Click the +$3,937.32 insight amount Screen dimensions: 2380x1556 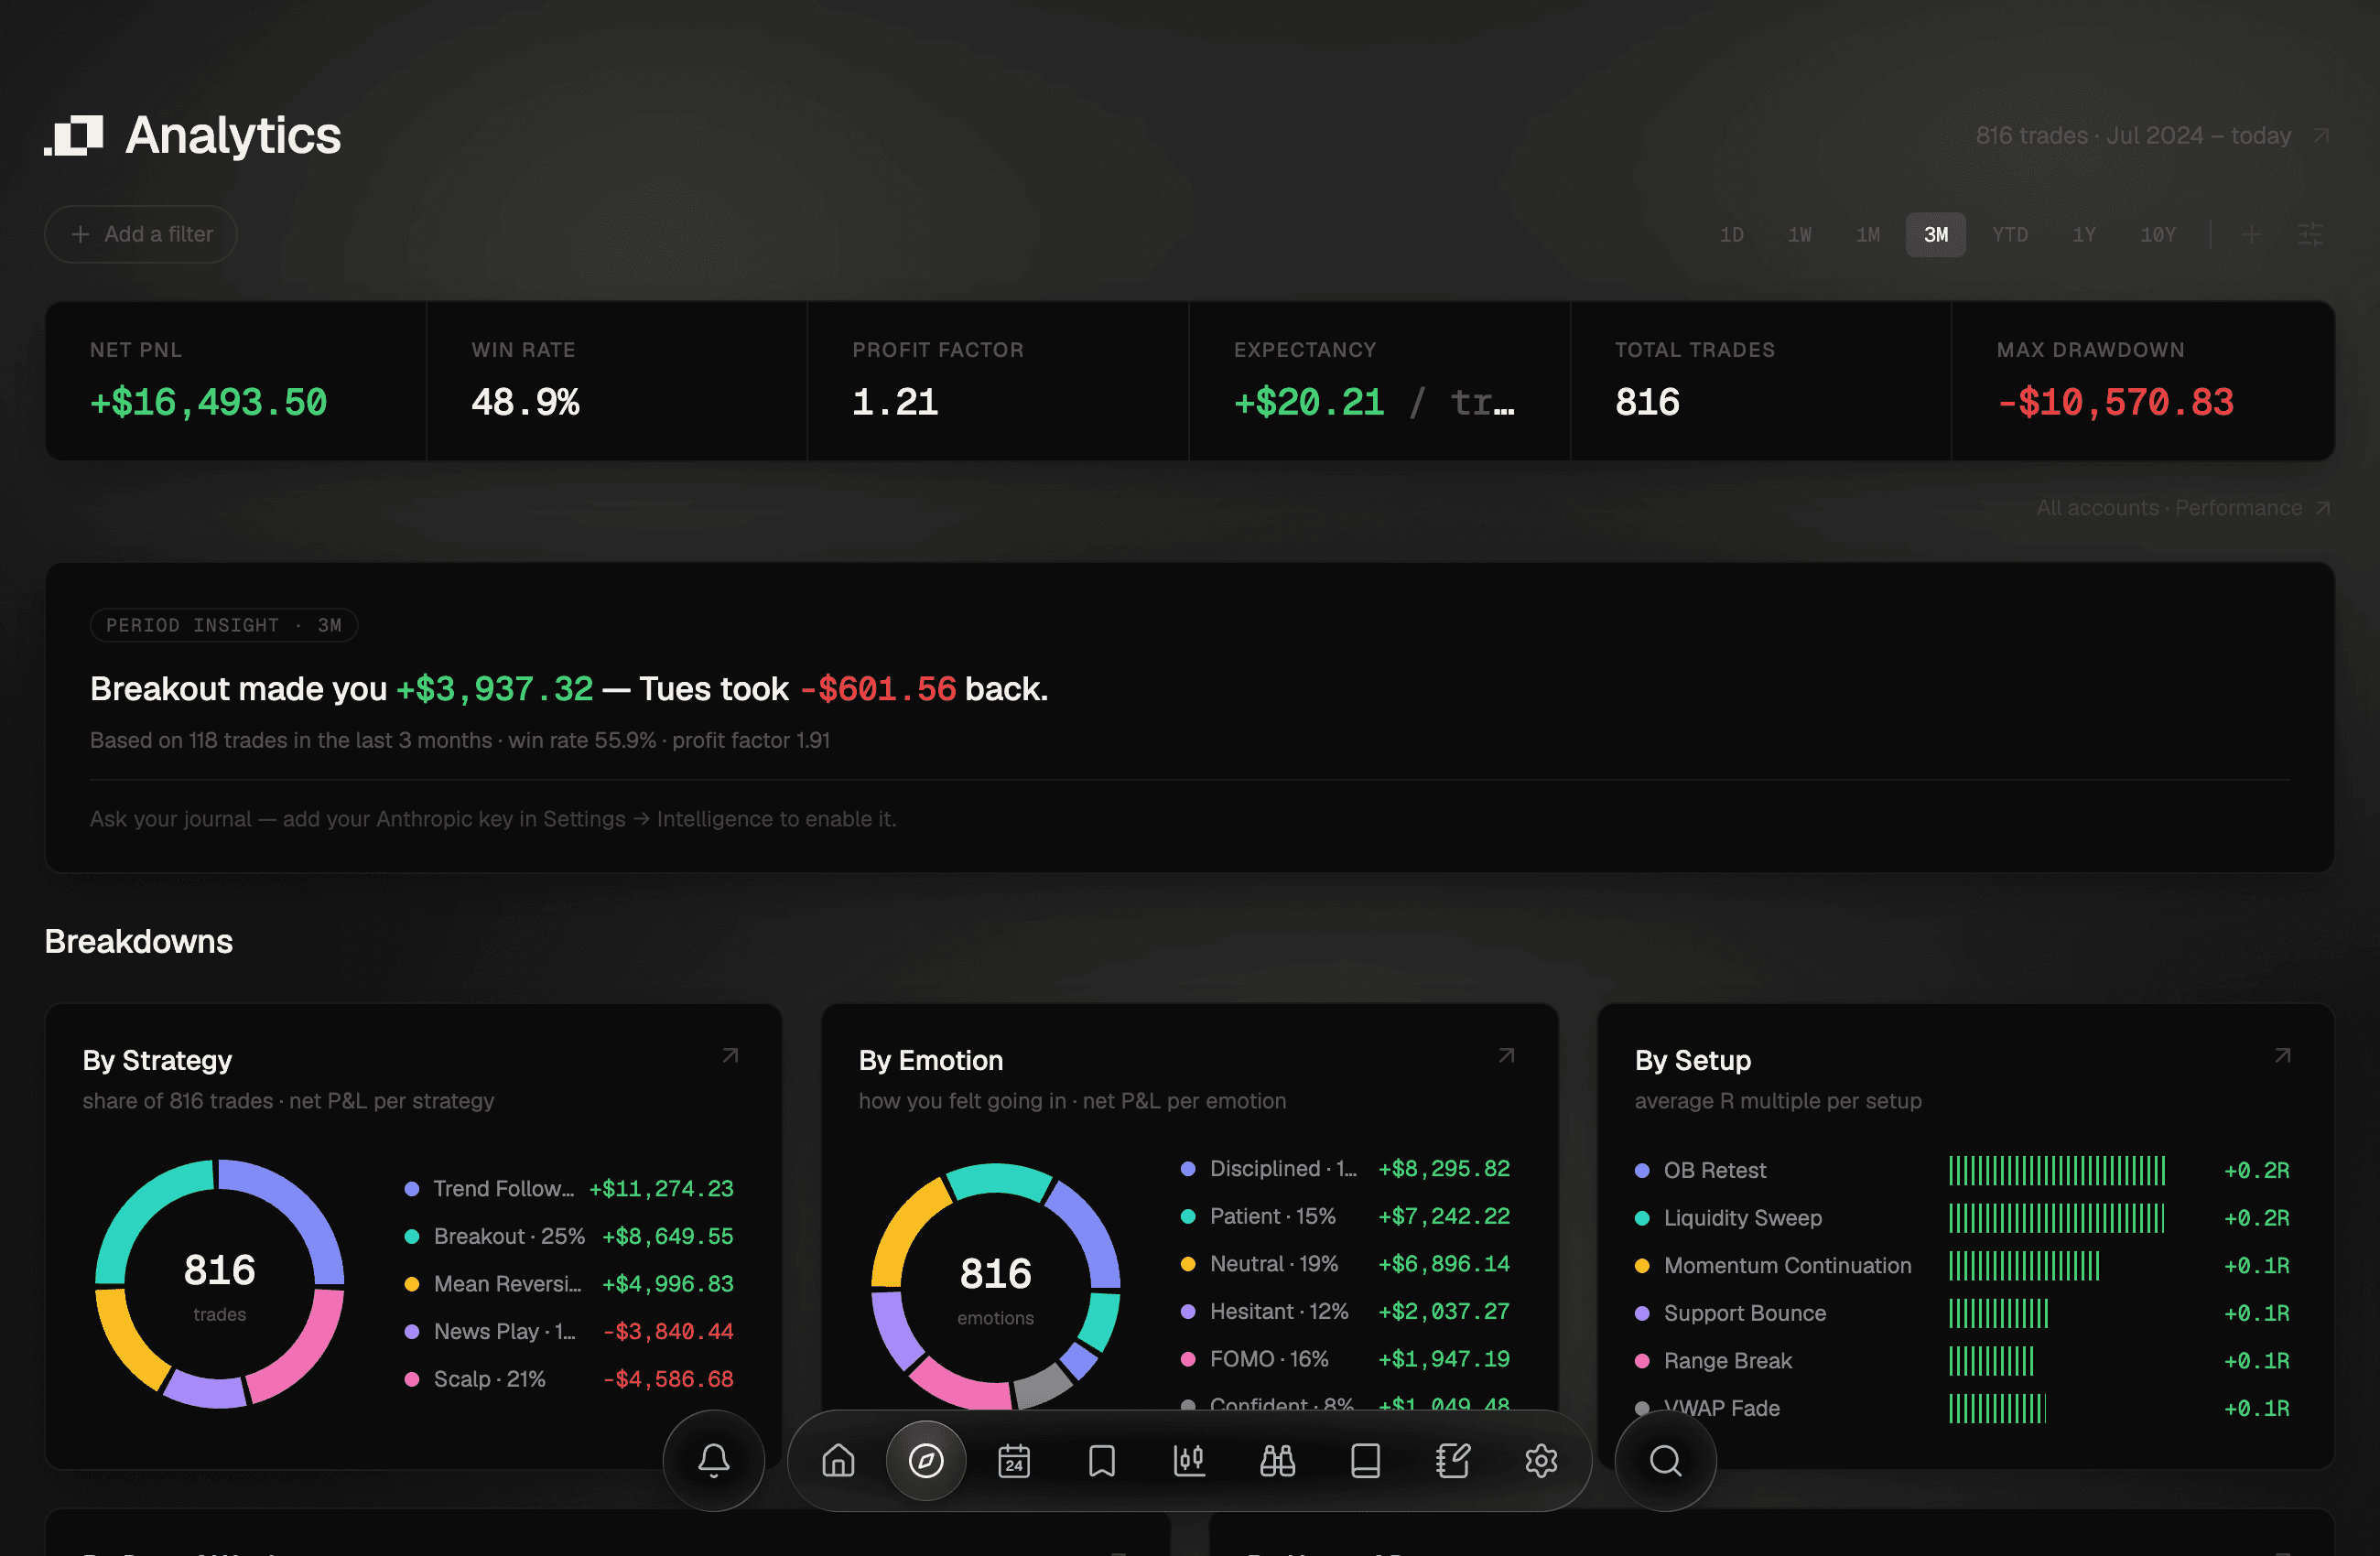(x=495, y=689)
